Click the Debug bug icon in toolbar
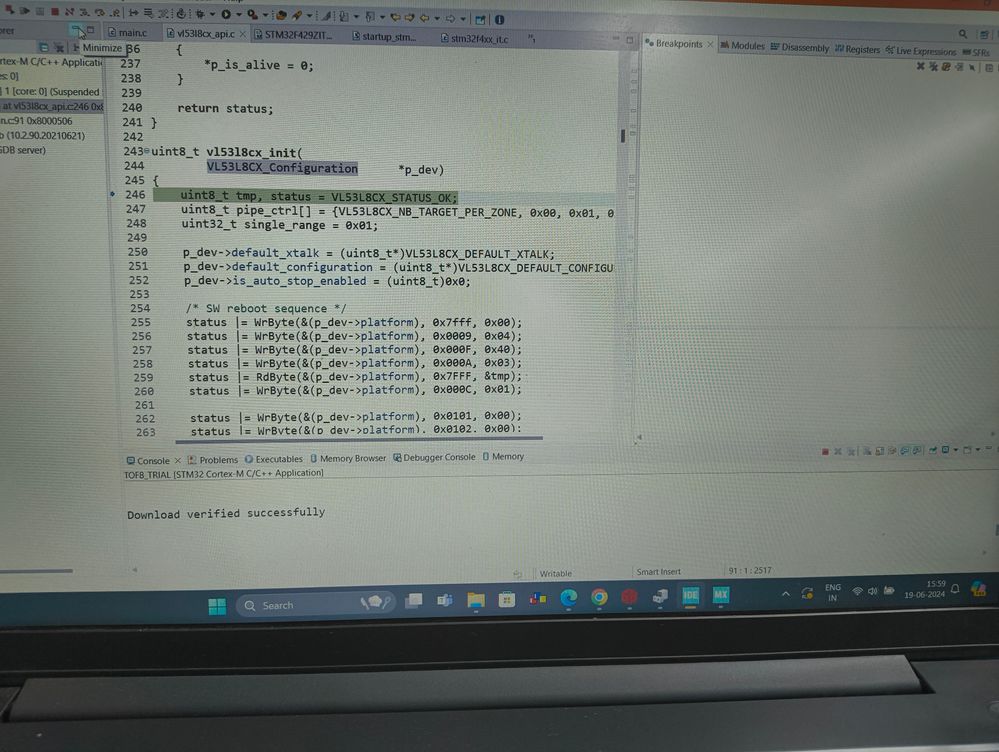999x752 pixels. coord(200,13)
